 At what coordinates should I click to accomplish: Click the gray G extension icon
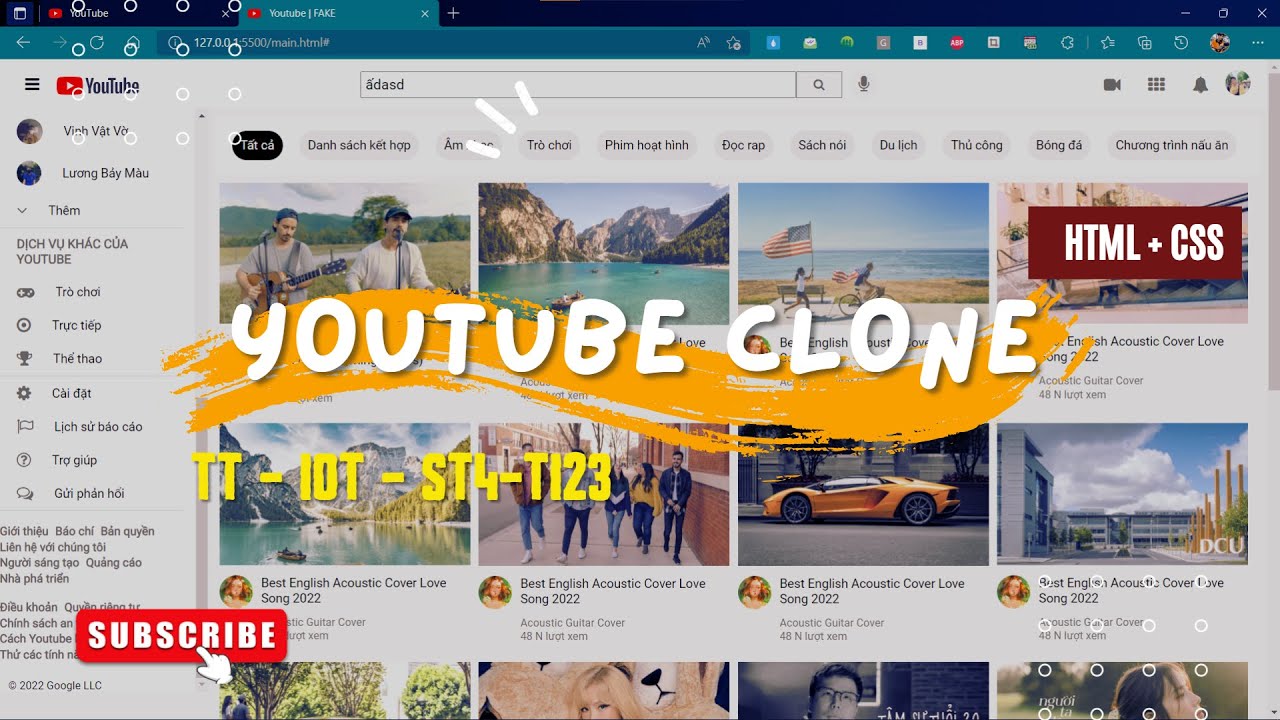[x=883, y=43]
